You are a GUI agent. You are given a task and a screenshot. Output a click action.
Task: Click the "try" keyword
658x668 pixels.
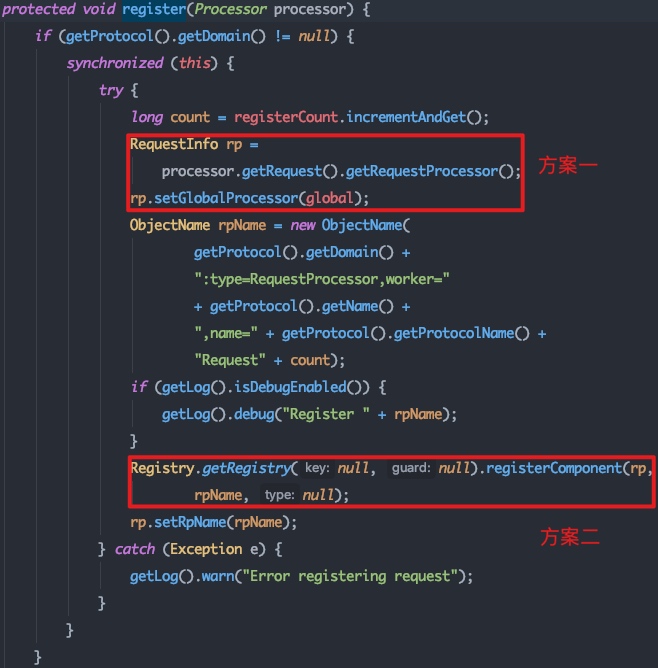111,91
